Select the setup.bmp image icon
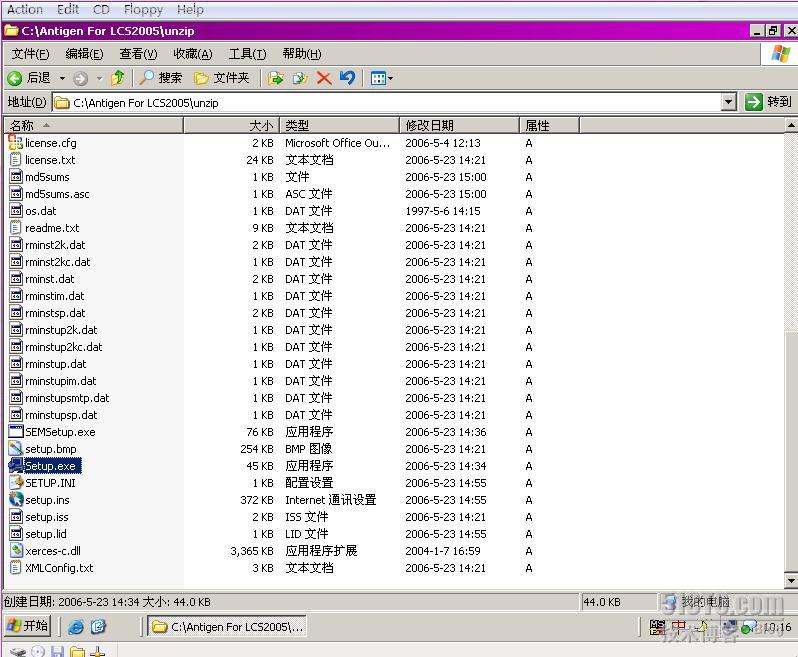798x657 pixels. point(16,448)
